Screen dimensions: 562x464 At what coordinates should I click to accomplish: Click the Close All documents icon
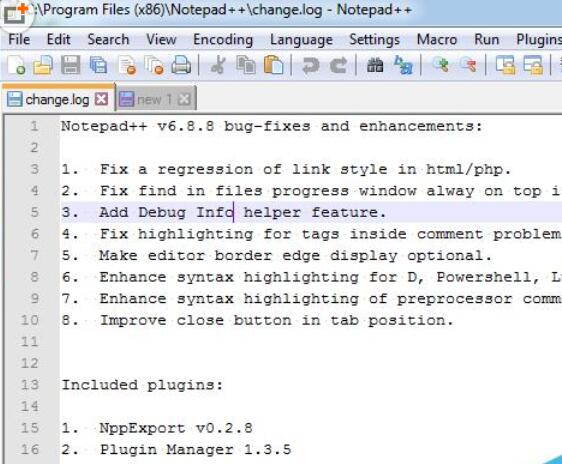coord(154,65)
